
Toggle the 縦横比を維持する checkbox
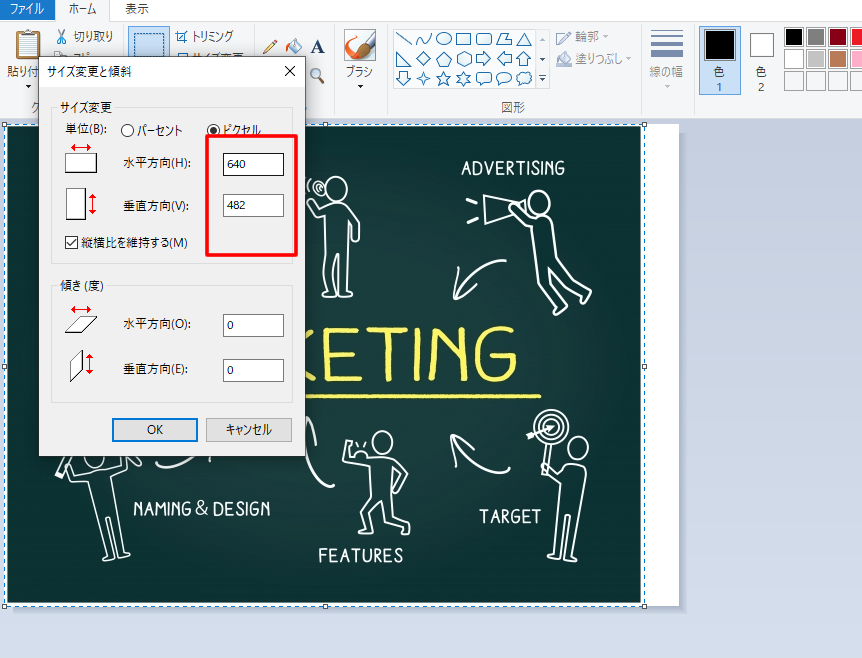[71, 242]
